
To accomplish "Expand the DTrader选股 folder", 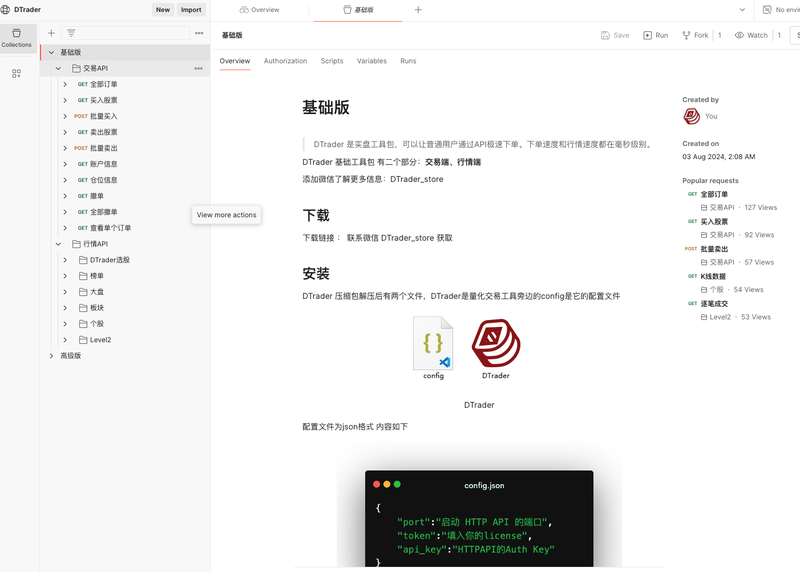I will point(65,260).
